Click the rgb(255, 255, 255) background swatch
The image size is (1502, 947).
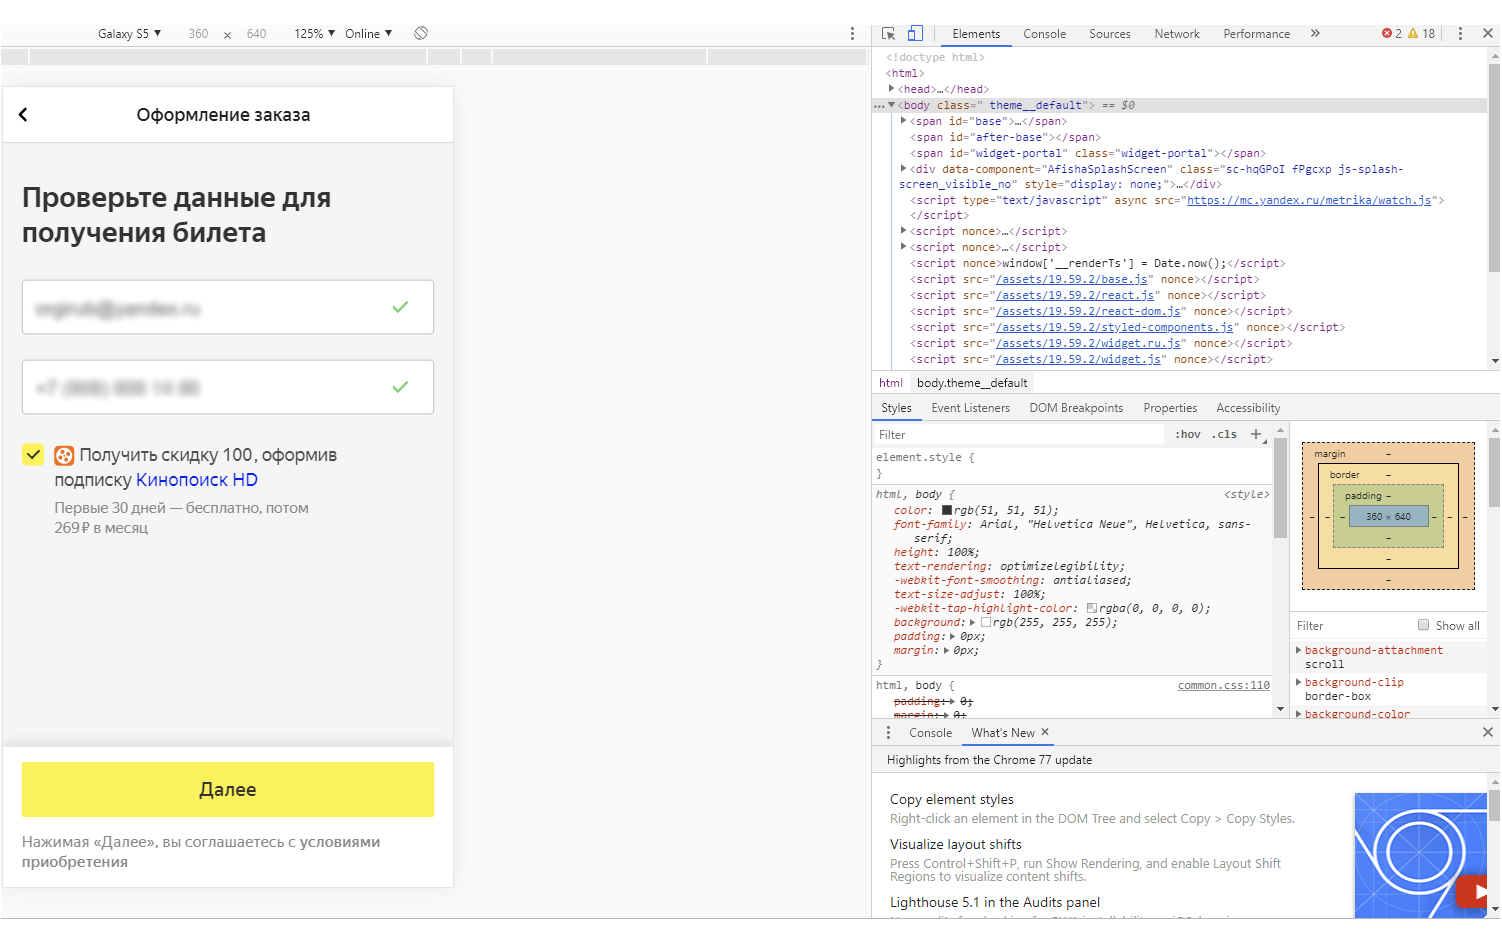pyautogui.click(x=986, y=622)
